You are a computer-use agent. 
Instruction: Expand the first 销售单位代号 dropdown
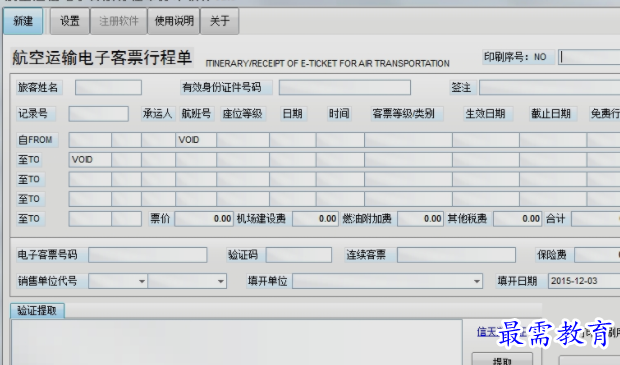click(142, 282)
